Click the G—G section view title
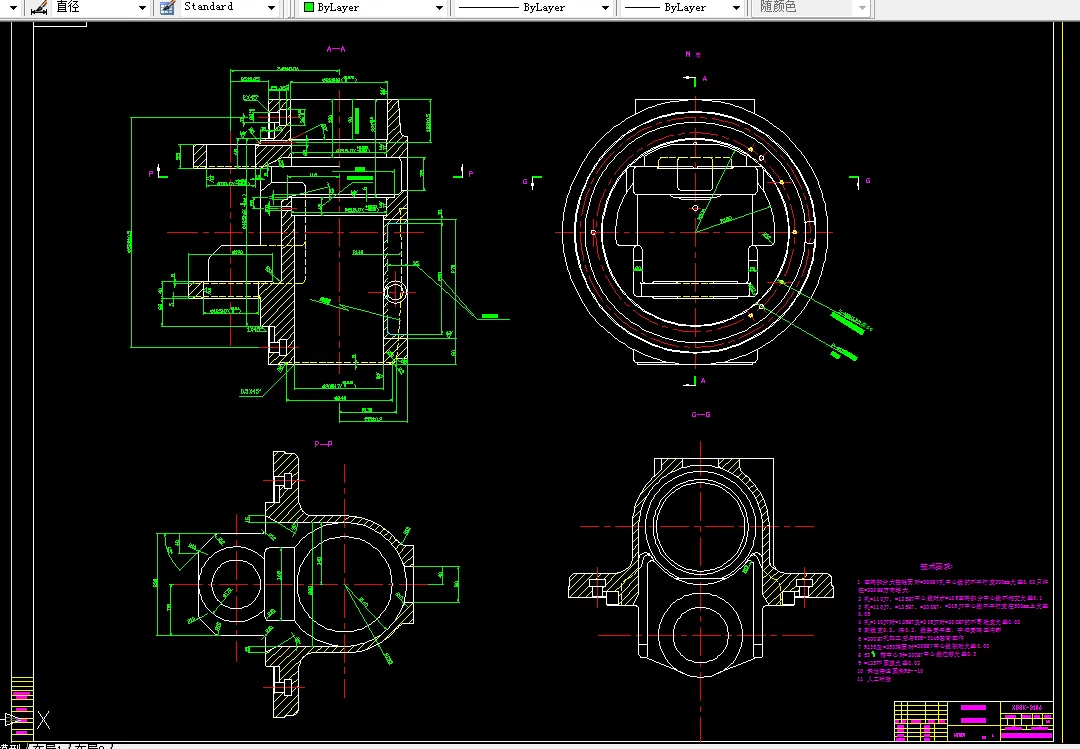 (700, 415)
